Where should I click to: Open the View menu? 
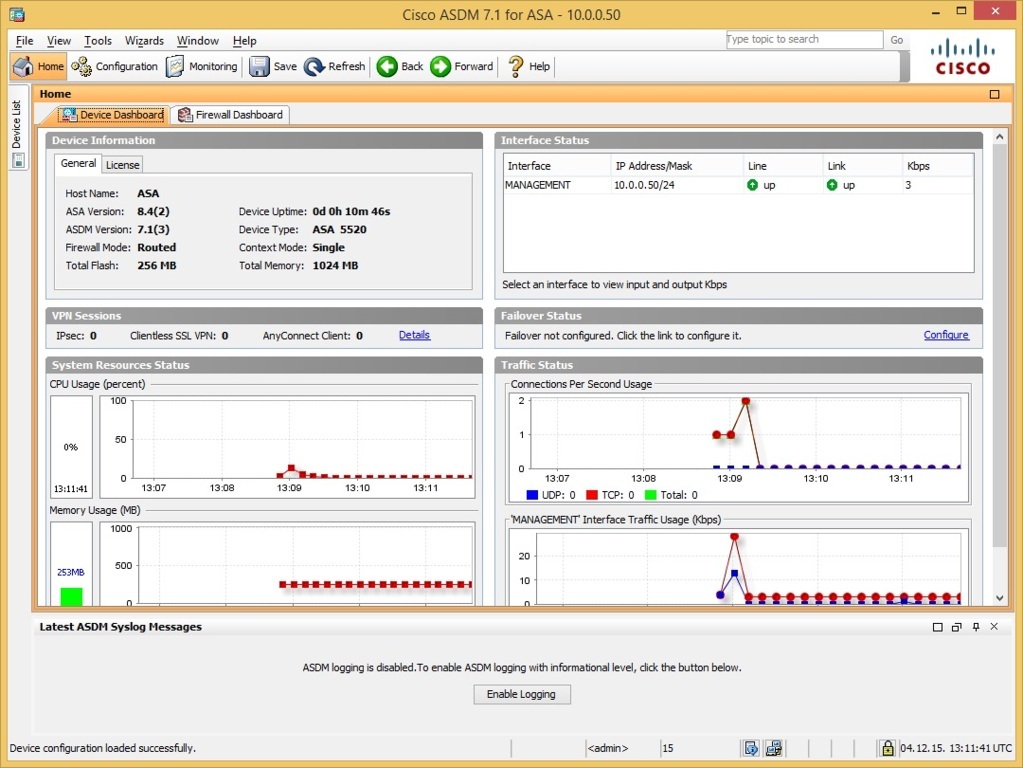(59, 40)
